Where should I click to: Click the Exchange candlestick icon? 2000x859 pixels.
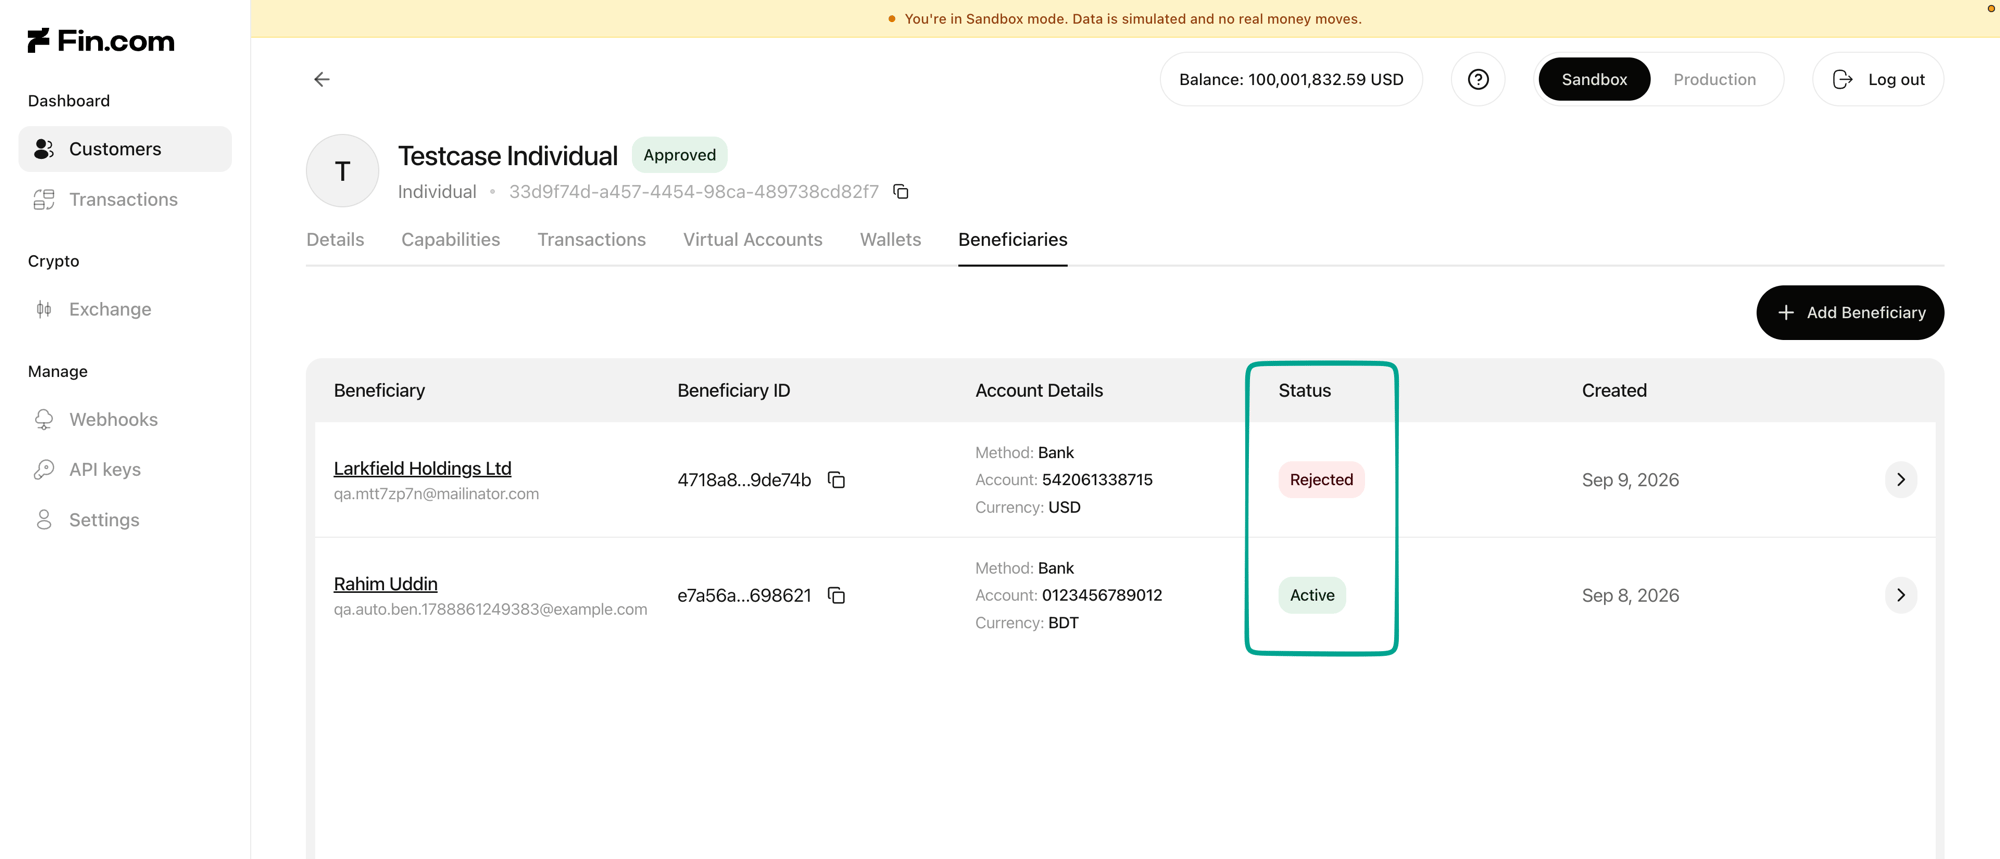click(44, 309)
